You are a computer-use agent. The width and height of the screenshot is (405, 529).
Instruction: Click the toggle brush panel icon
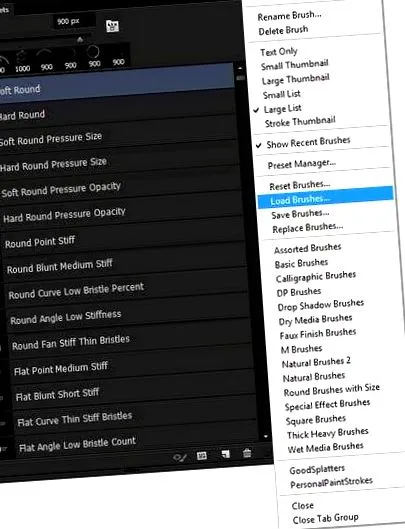tap(112, 26)
